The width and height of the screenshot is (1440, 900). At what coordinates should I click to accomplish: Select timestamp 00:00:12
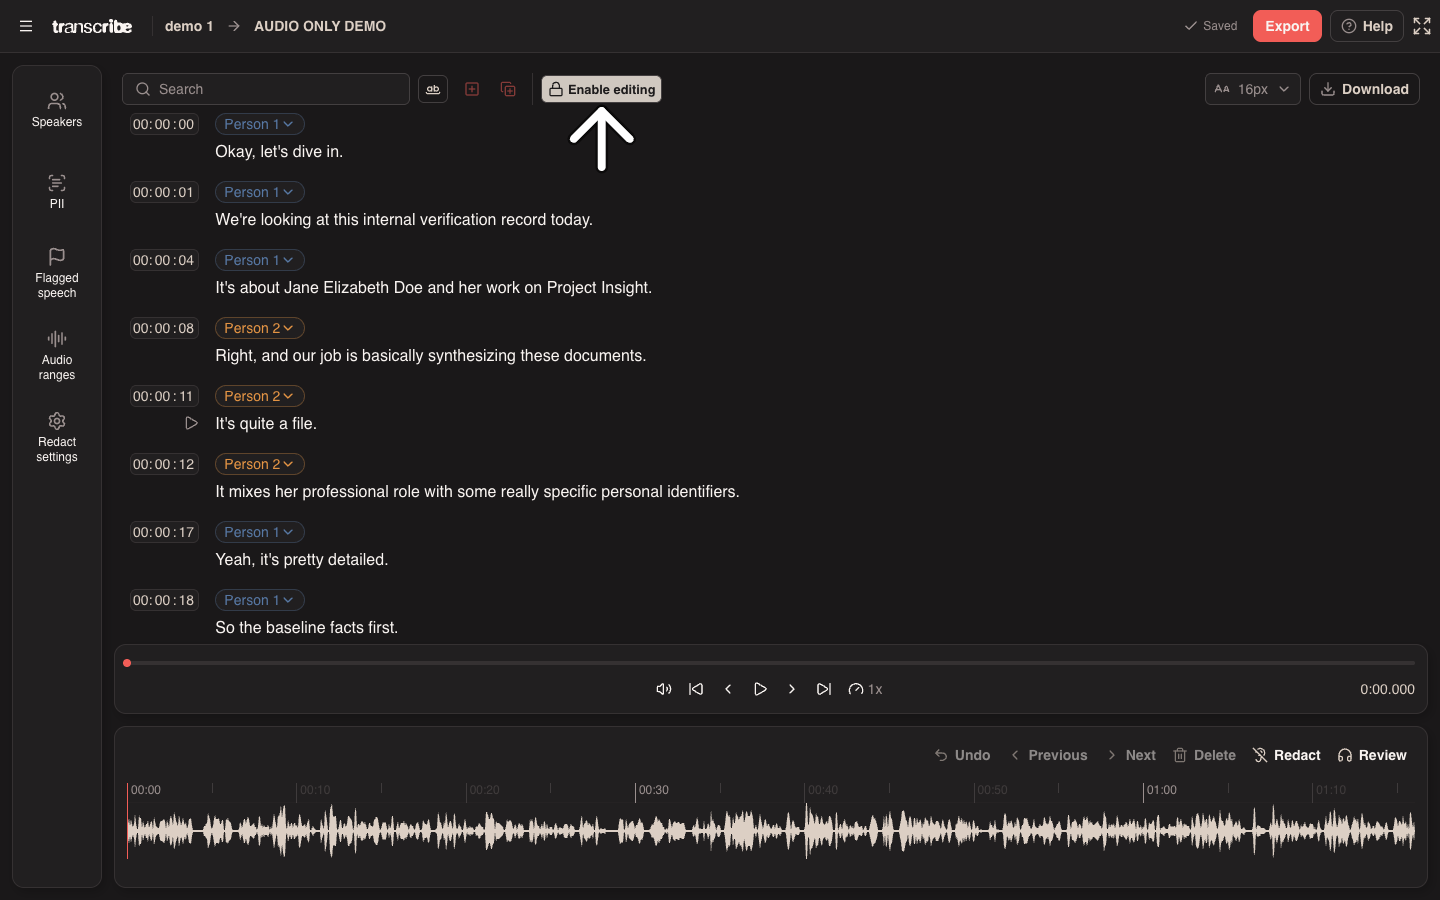click(164, 464)
